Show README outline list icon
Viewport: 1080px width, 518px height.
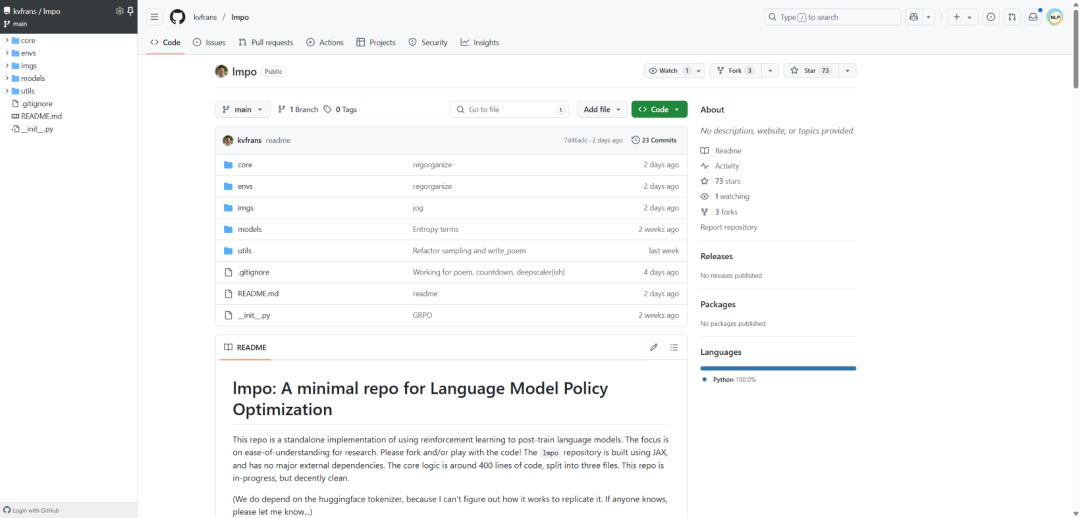click(674, 347)
